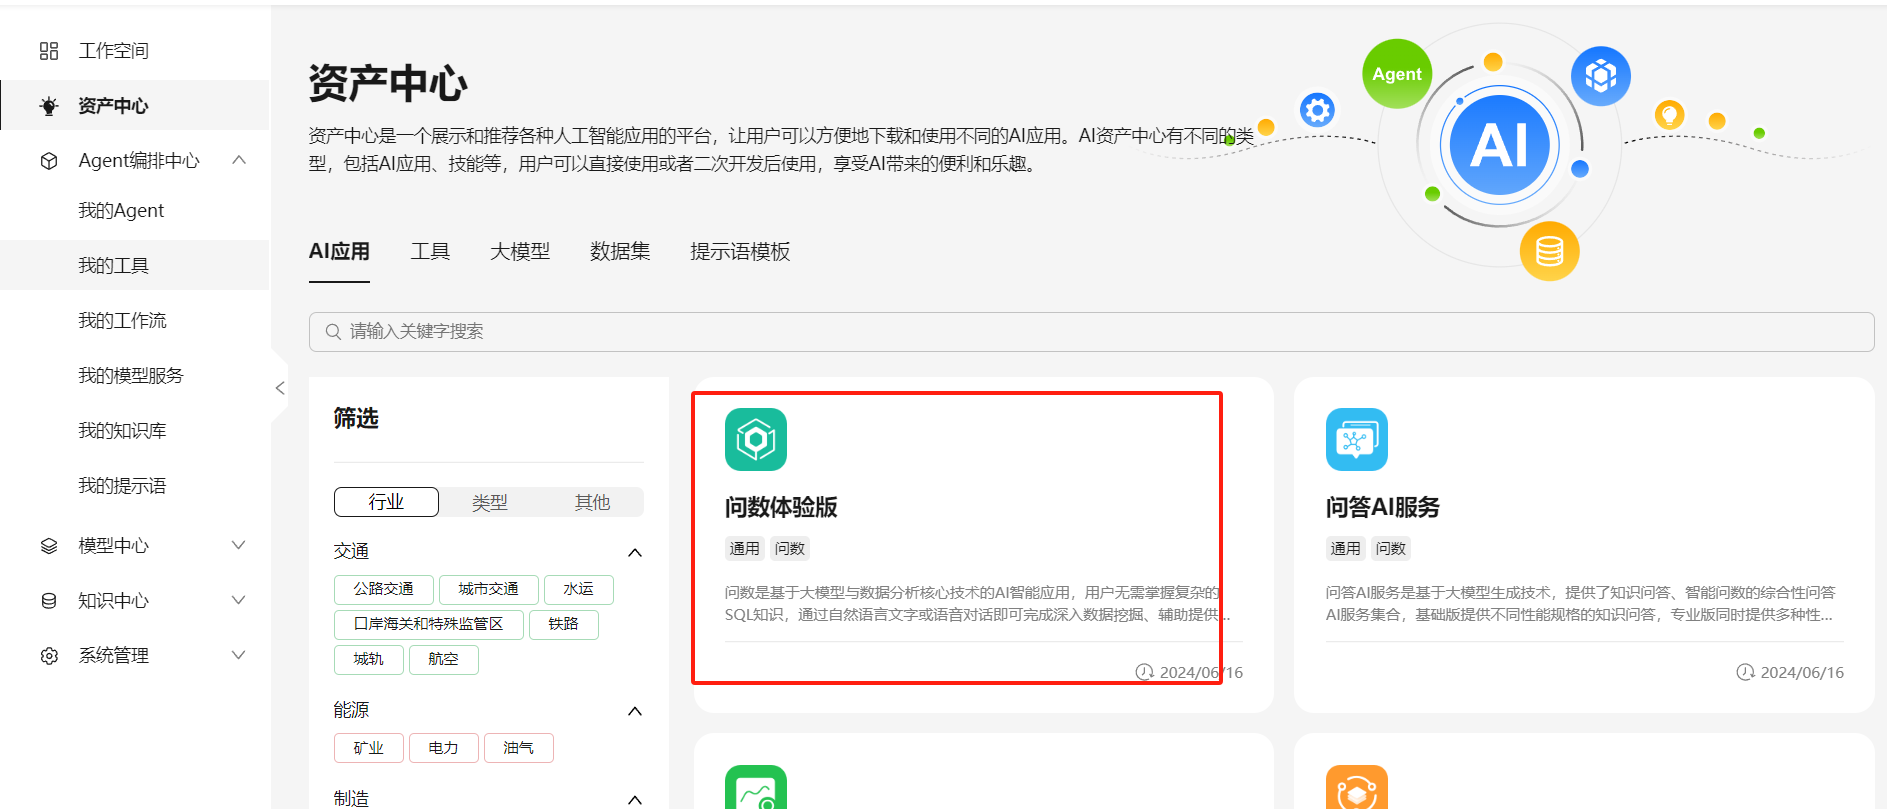Image resolution: width=1887 pixels, height=809 pixels.
Task: Open the 问数体验版 card title
Action: (781, 508)
